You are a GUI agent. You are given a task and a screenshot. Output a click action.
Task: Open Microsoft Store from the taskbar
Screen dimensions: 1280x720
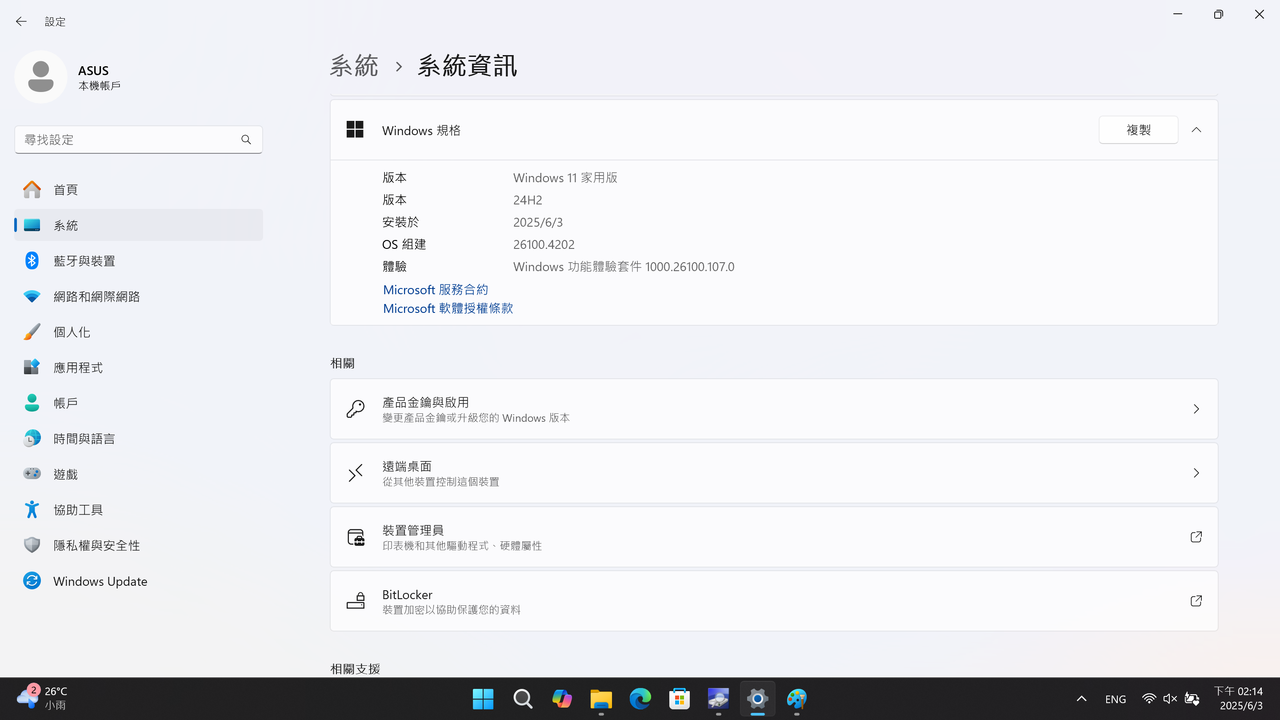679,699
